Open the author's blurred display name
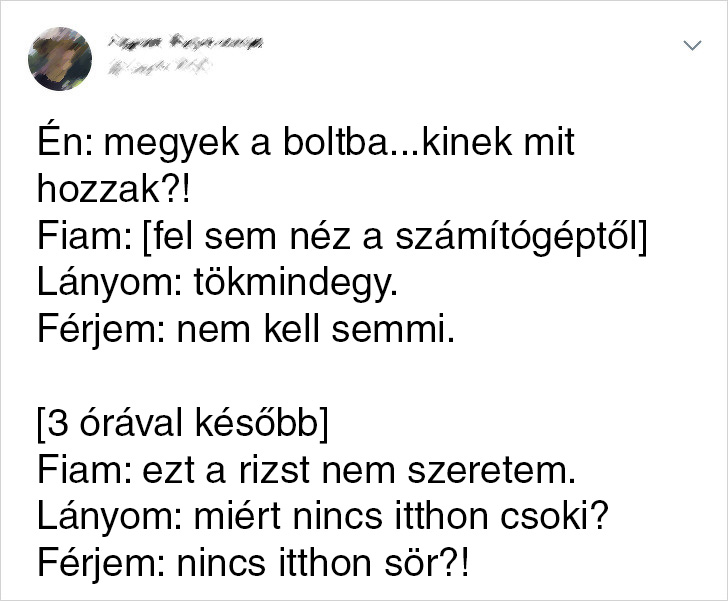Image resolution: width=728 pixels, height=601 pixels. (x=186, y=42)
